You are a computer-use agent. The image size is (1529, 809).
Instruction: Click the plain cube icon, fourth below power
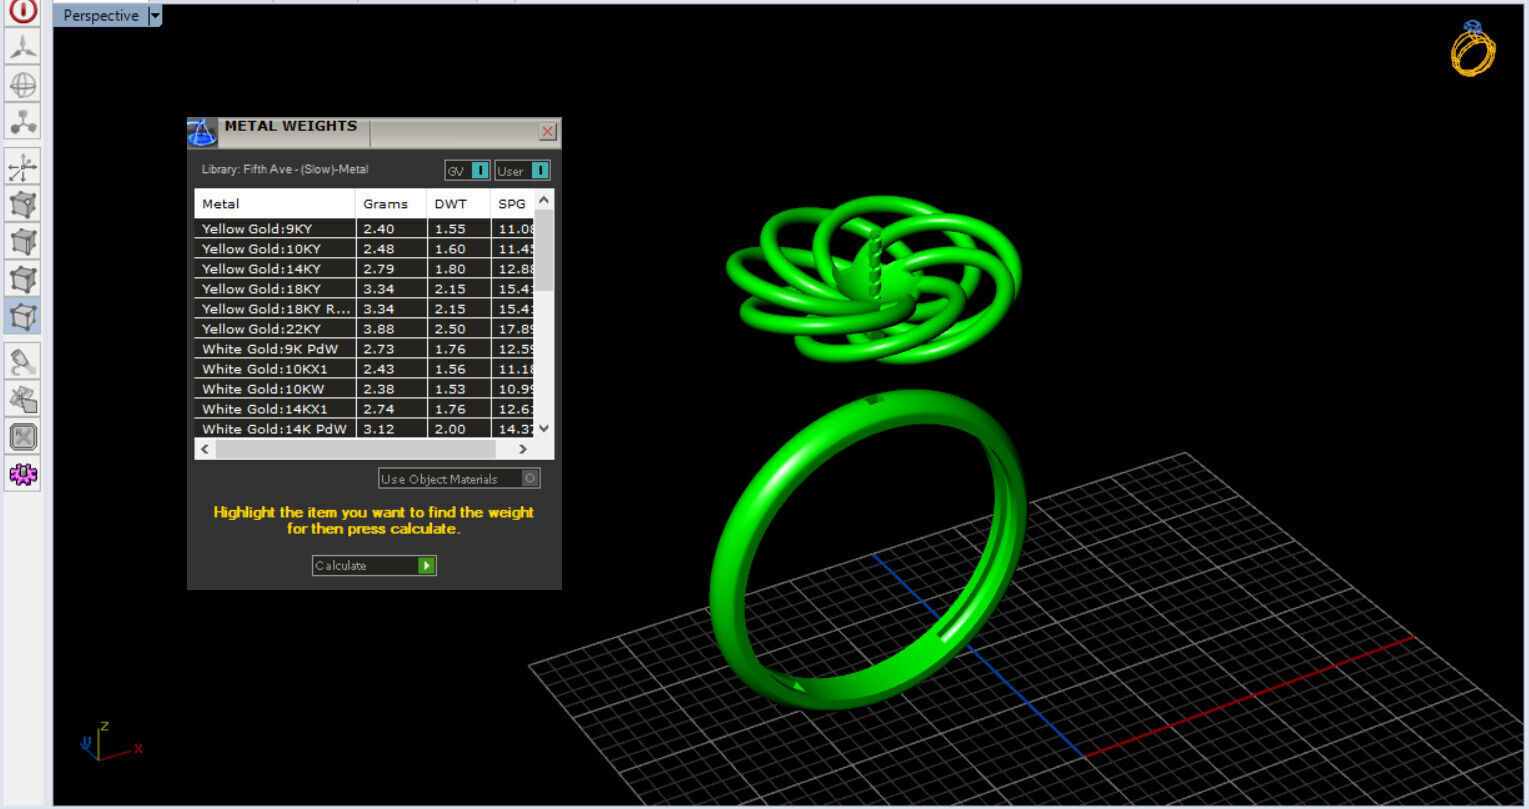coord(23,279)
